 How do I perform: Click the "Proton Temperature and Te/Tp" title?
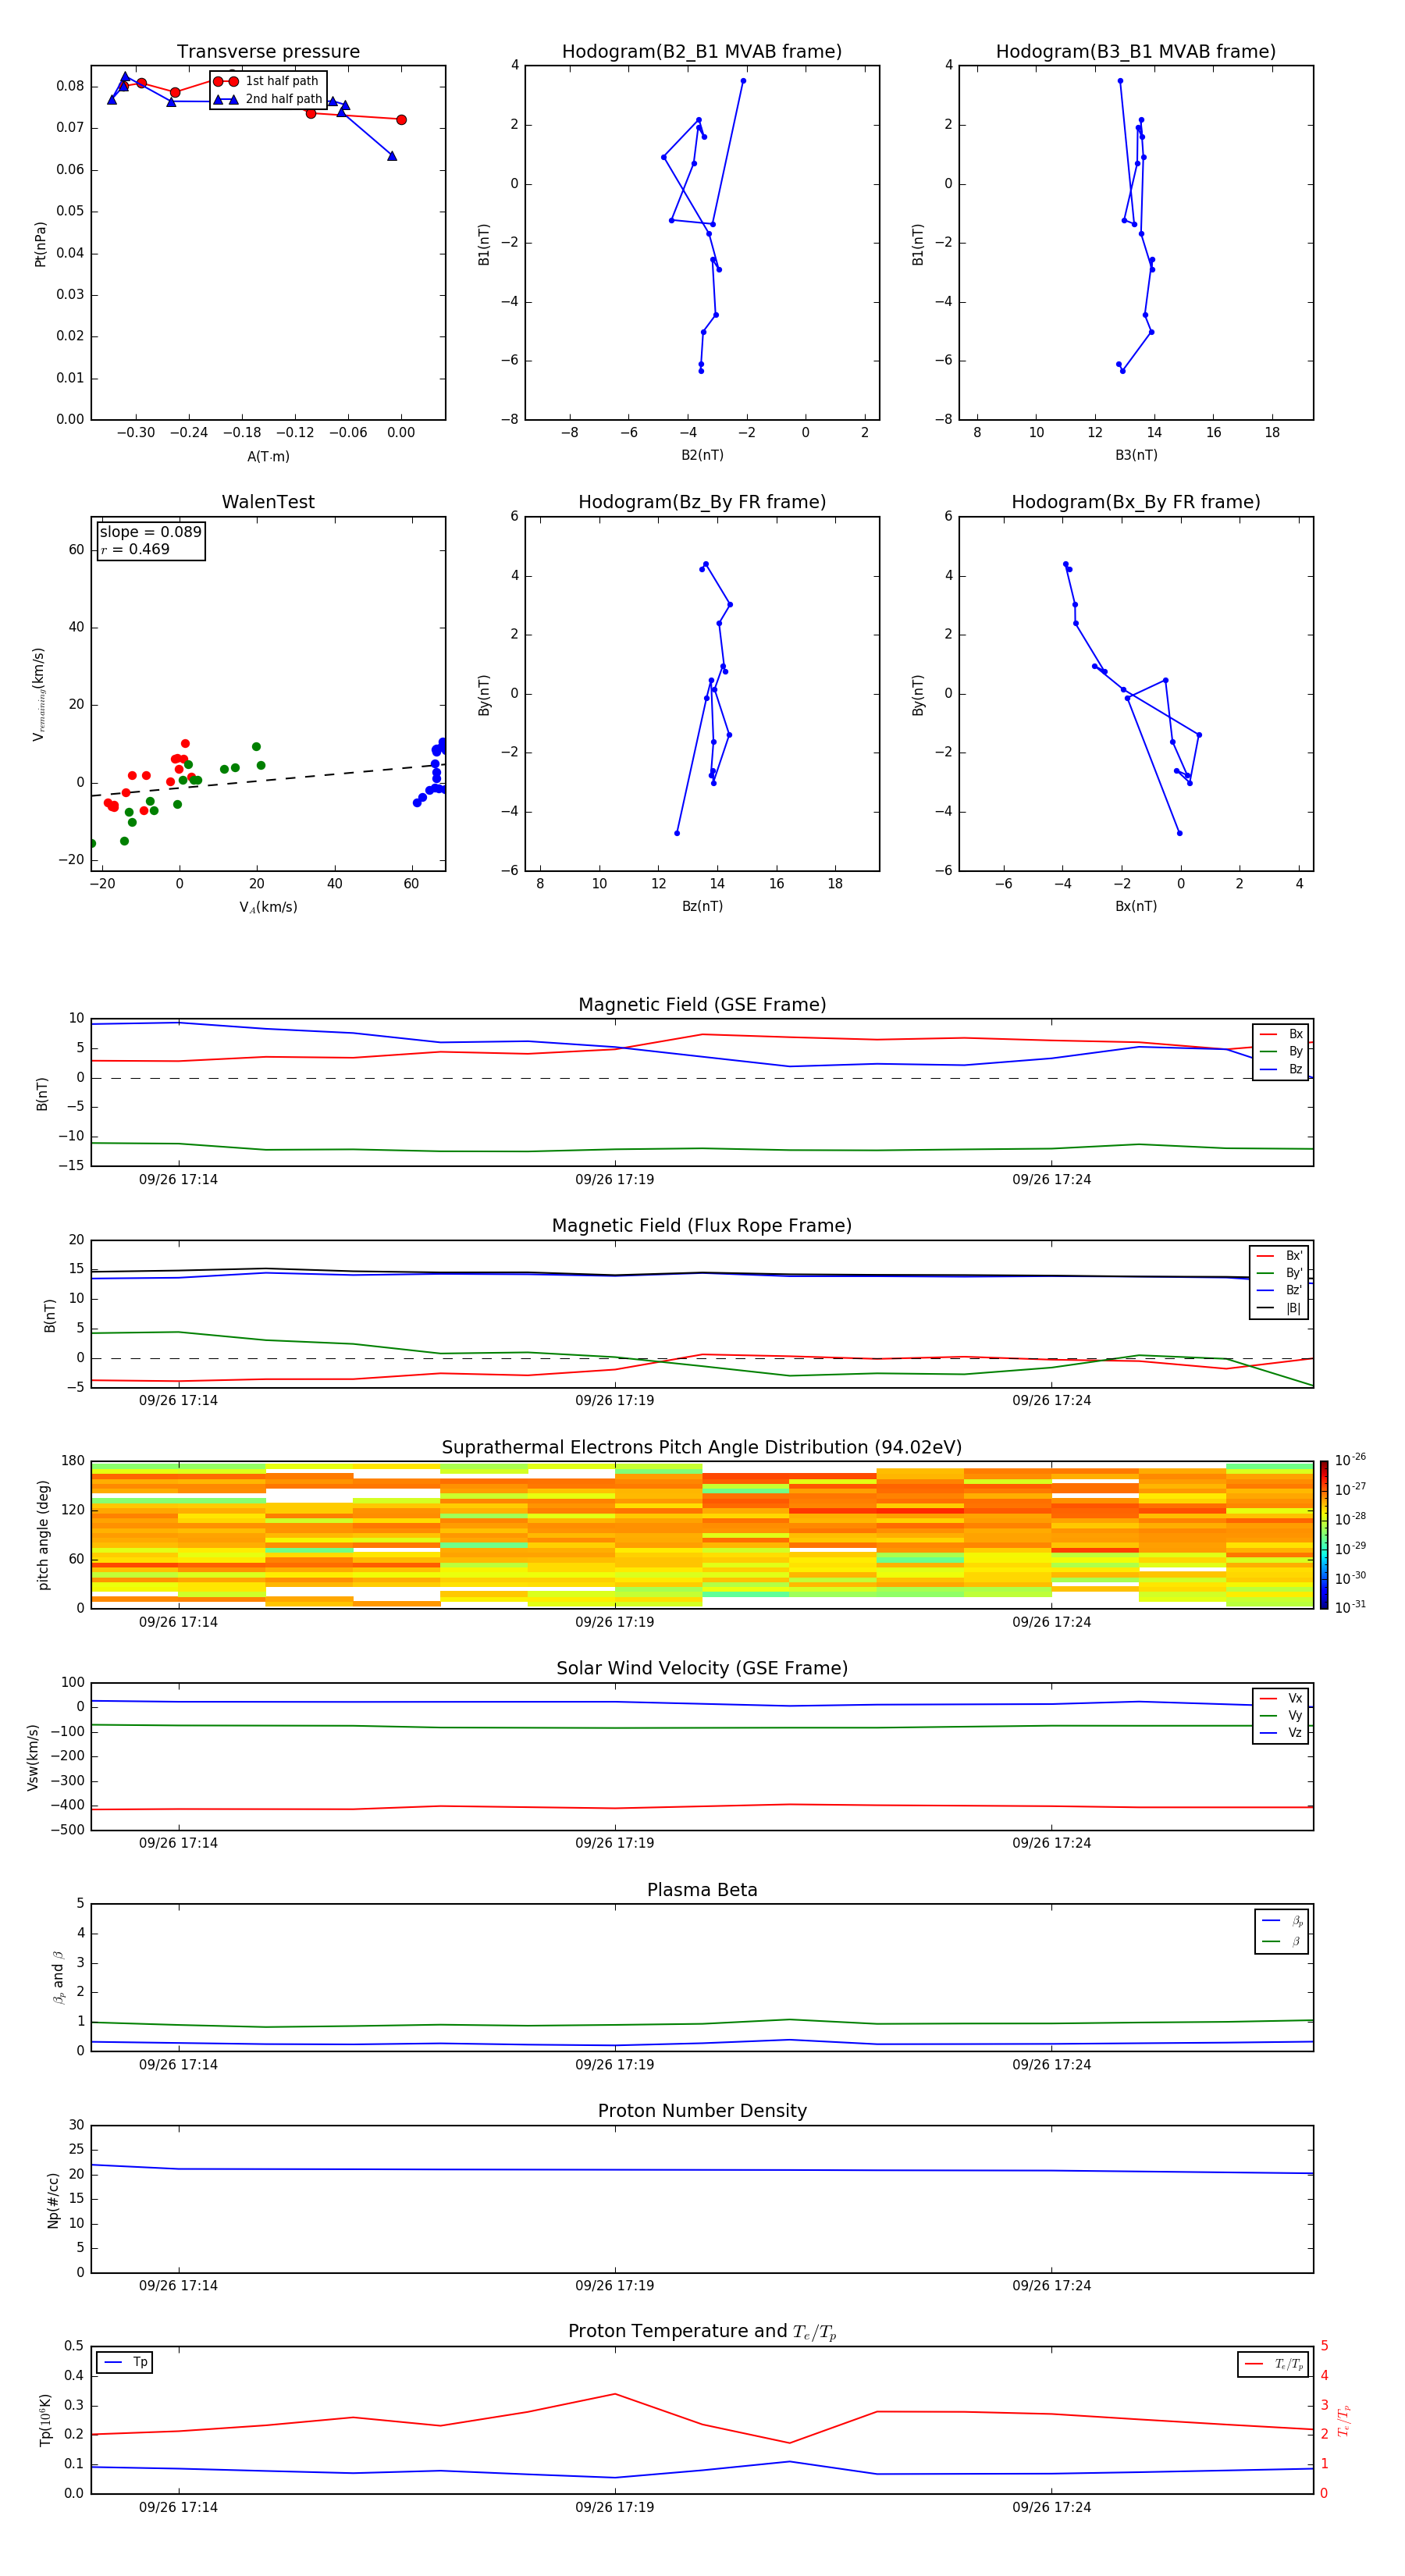pos(702,2332)
